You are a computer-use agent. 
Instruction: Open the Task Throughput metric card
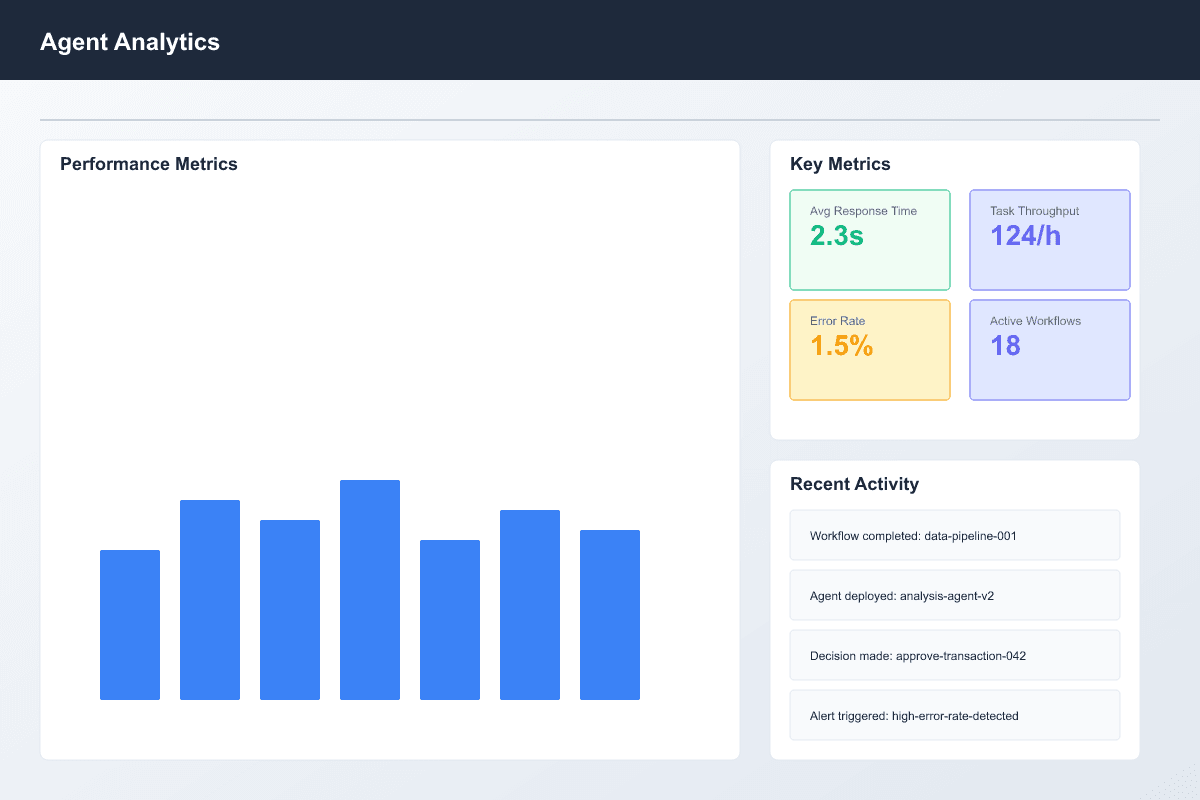1049,239
